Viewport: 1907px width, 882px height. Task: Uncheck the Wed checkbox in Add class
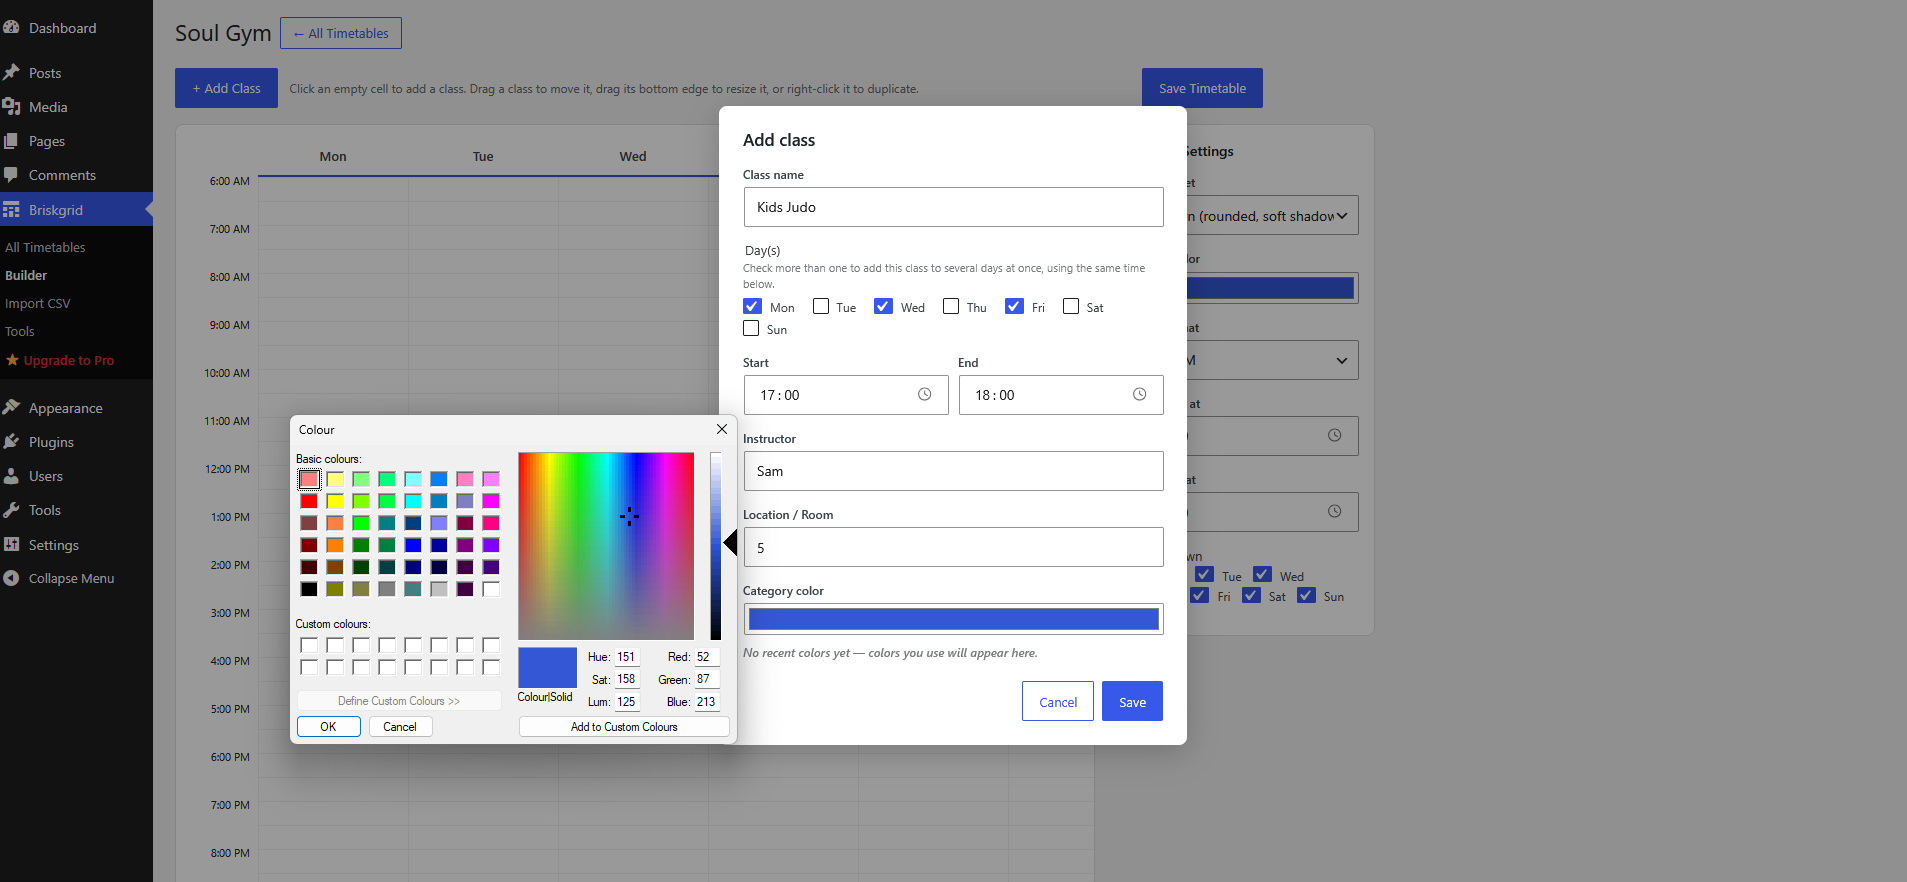pyautogui.click(x=883, y=306)
